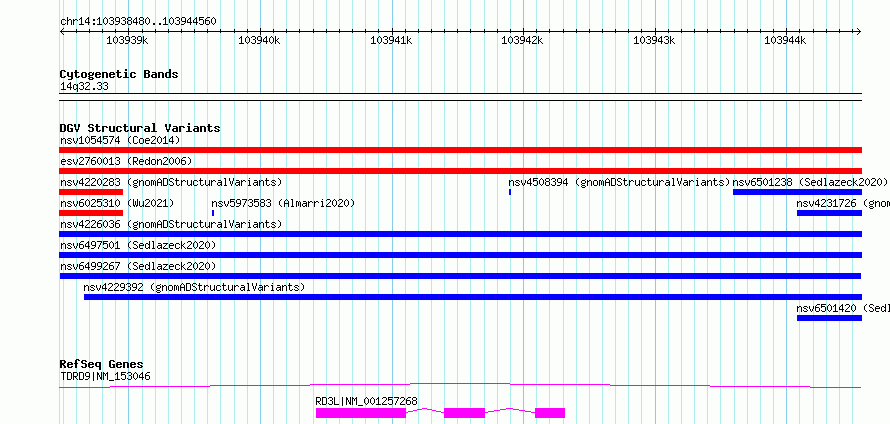Open variant nsv6501238 (Sedlazeck2020) label
The width and height of the screenshot is (890, 424).
point(809,183)
